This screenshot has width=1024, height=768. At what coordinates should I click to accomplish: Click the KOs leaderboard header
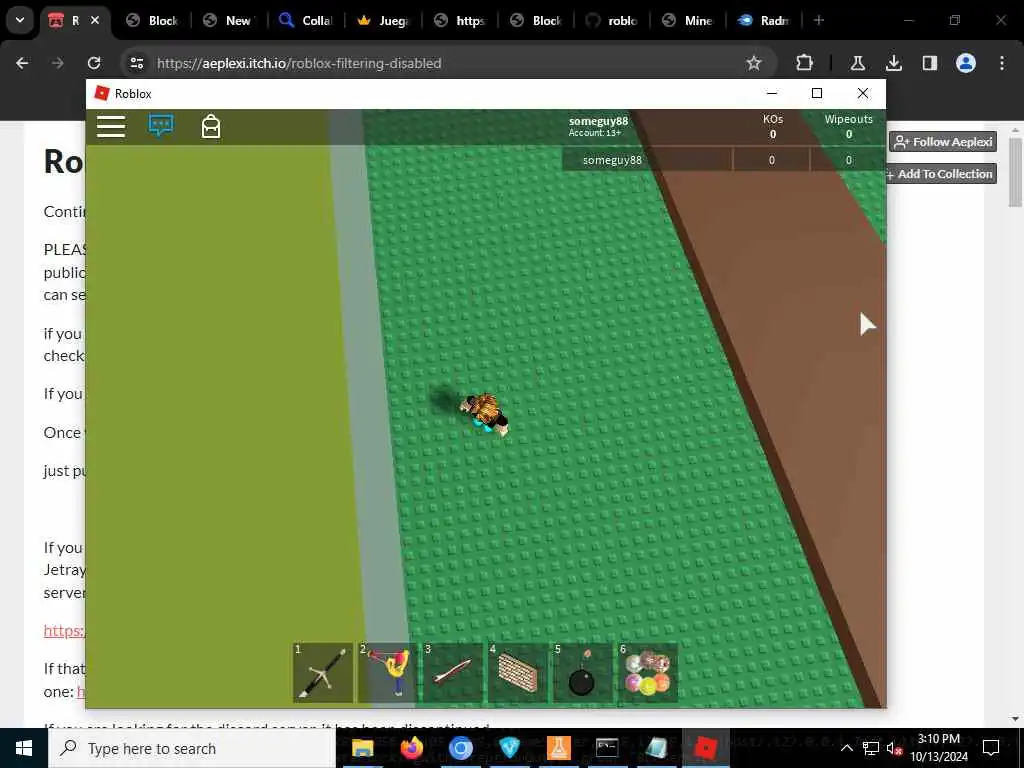(x=773, y=126)
